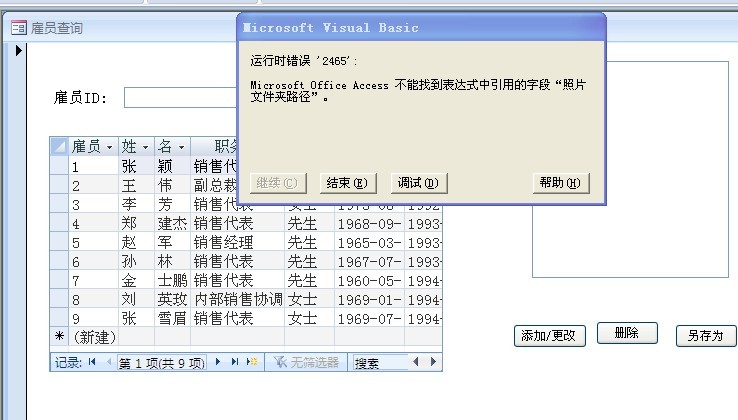Click the date cell 1960-05-
This screenshot has height=420, width=738.
(369, 280)
